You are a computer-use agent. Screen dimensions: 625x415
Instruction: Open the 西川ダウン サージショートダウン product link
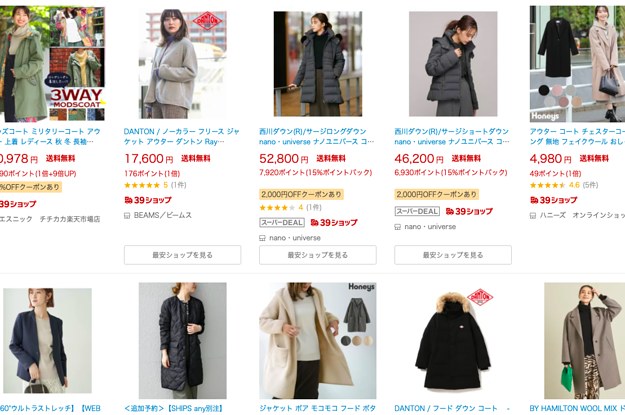[x=452, y=136]
